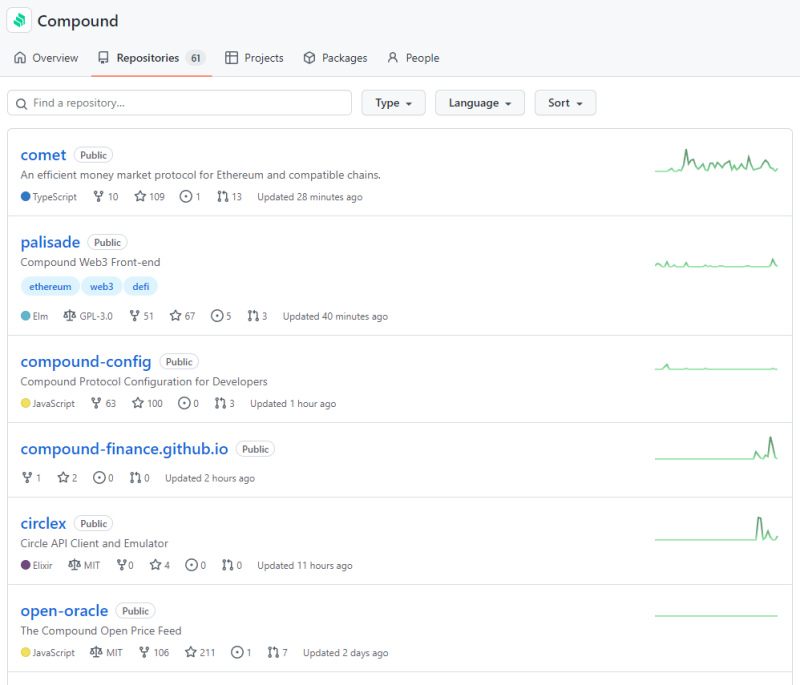This screenshot has width=800, height=685.
Task: Click the Elm language color dot on palisade
Action: tap(26, 316)
